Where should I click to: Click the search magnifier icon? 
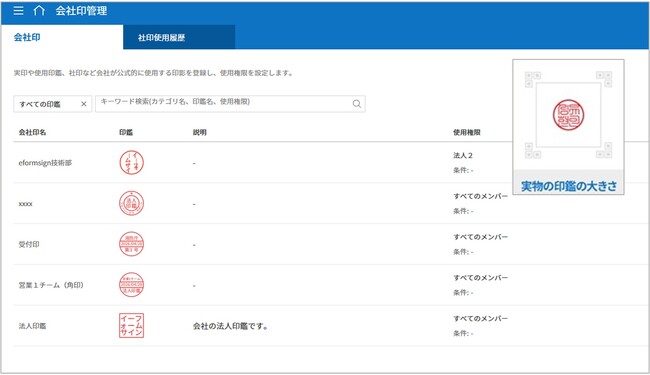(357, 104)
